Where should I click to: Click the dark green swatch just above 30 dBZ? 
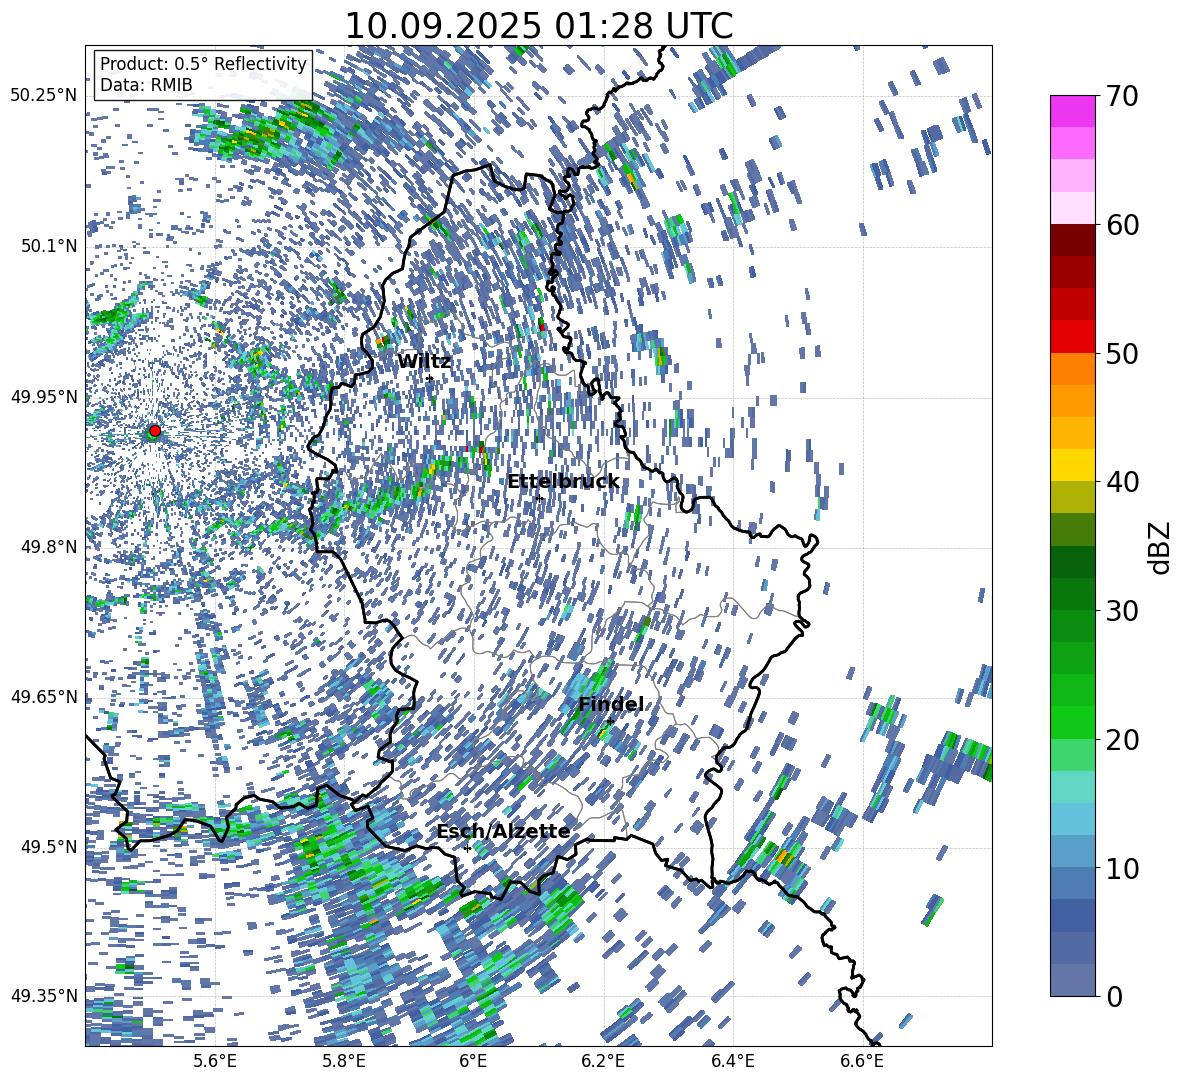click(1072, 594)
